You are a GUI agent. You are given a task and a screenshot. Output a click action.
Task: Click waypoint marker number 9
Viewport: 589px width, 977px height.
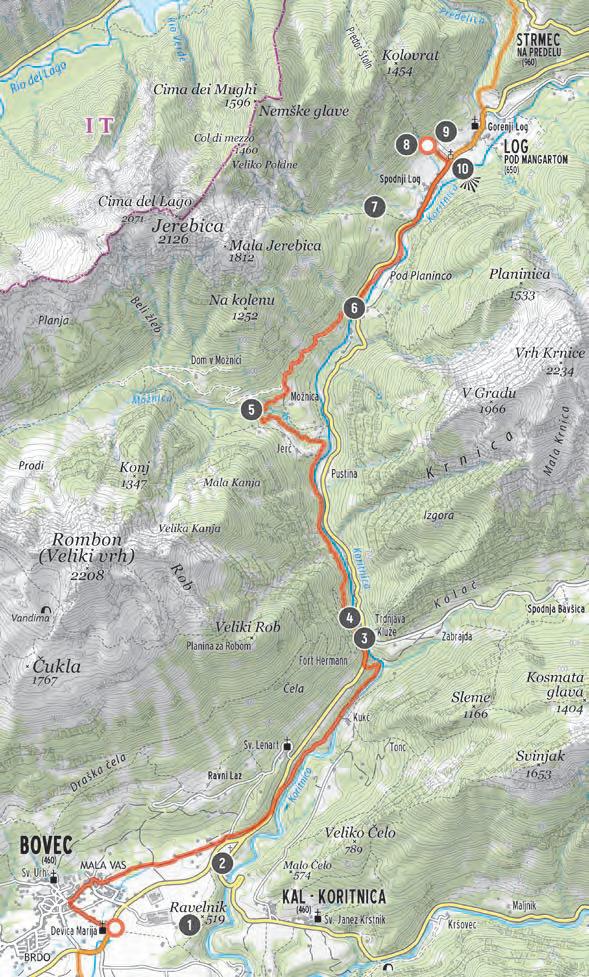pos(446,131)
